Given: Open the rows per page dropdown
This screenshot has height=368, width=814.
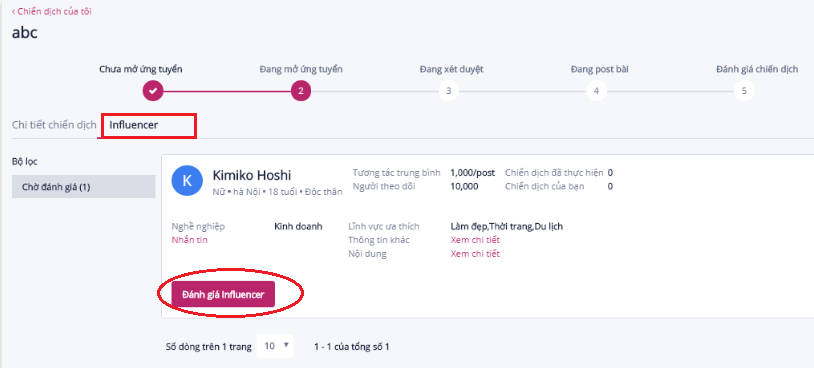Looking at the screenshot, I should click(275, 346).
